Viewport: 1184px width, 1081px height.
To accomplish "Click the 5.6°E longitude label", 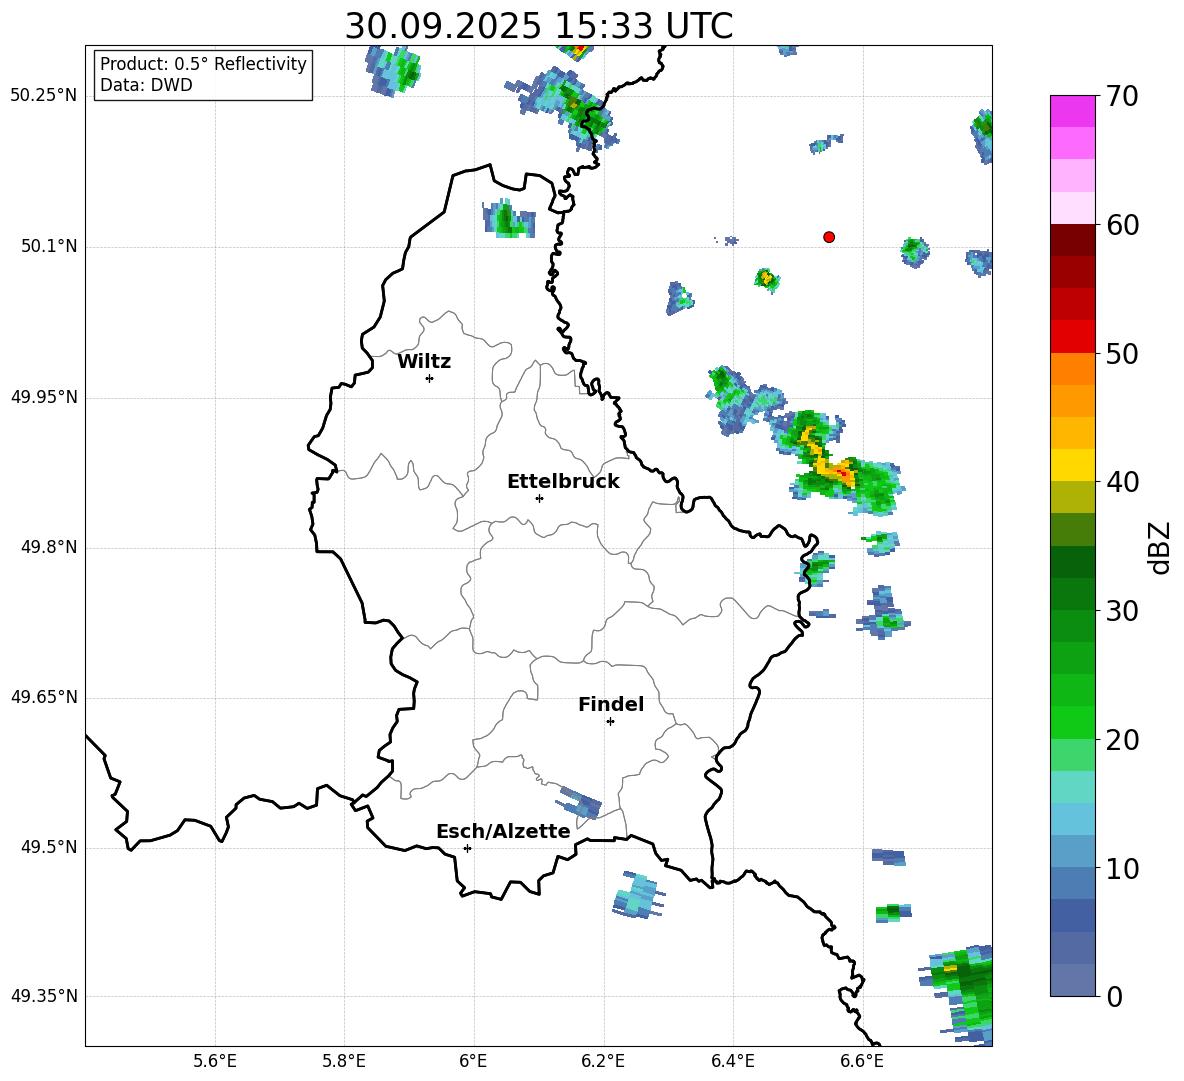I will click(x=215, y=1061).
